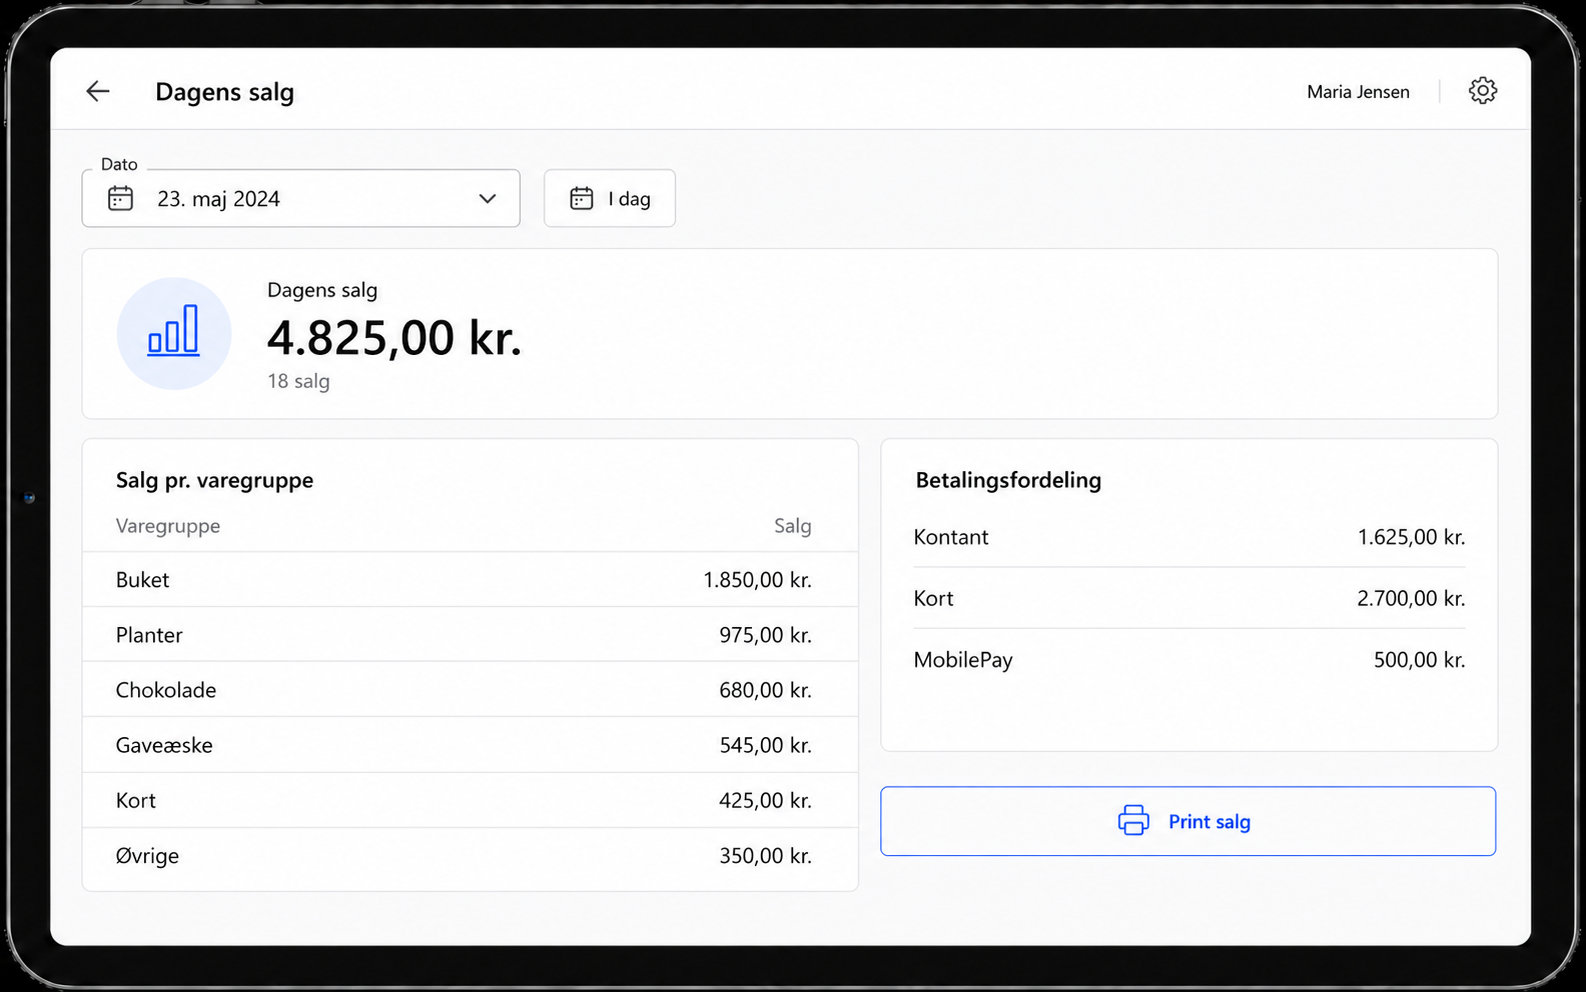This screenshot has width=1586, height=992.
Task: Open the Dato field showing 23. maj 2024
Action: click(x=301, y=198)
